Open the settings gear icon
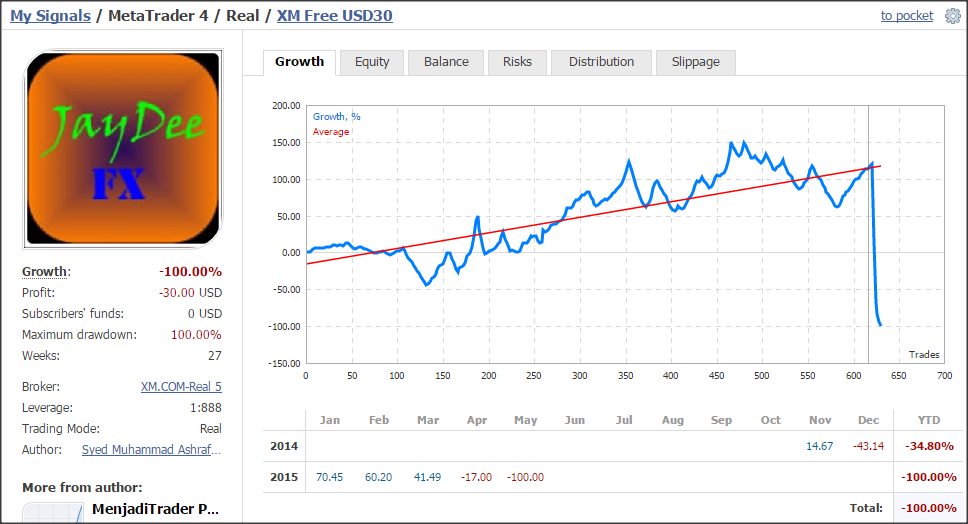 pyautogui.click(x=953, y=16)
